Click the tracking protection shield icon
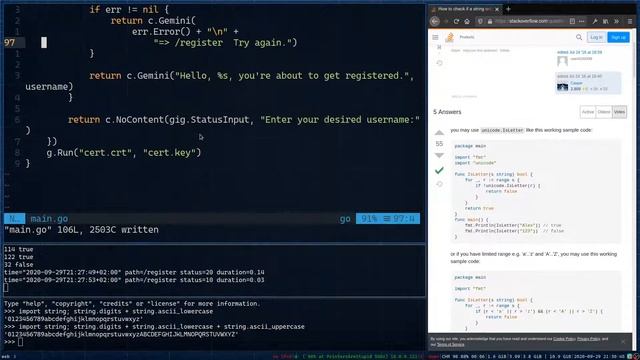 click(480, 21)
